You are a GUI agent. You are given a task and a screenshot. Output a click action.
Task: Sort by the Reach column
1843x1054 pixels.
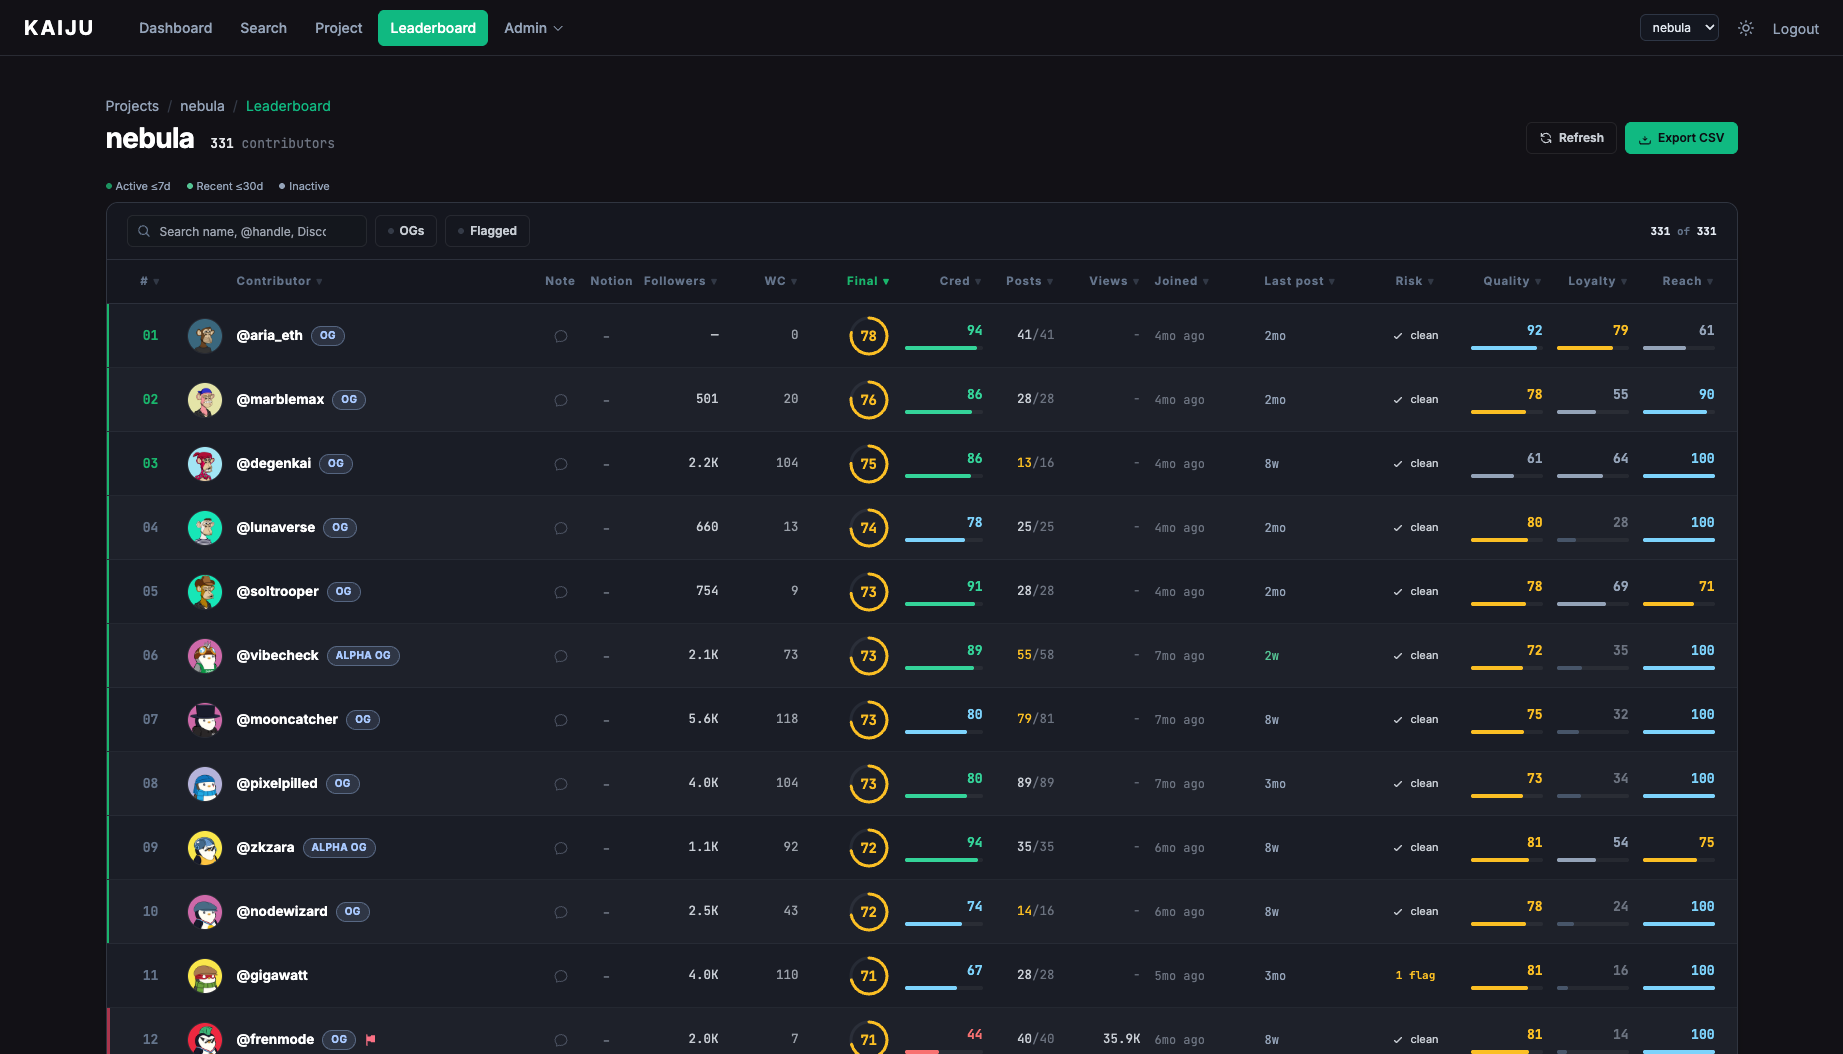coord(1688,281)
